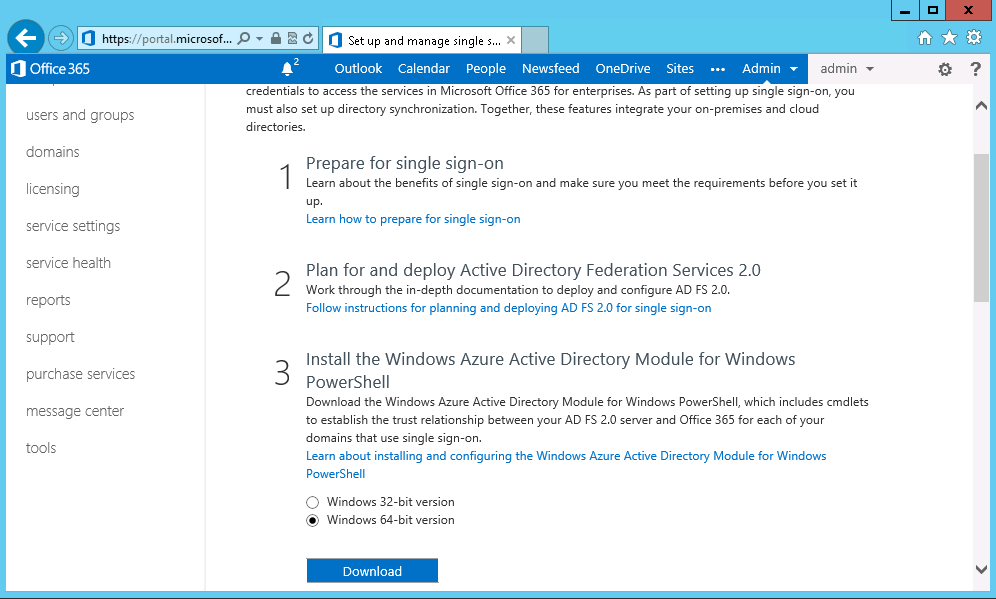
Task: Open browser Tools gear icon
Action: coord(974,37)
